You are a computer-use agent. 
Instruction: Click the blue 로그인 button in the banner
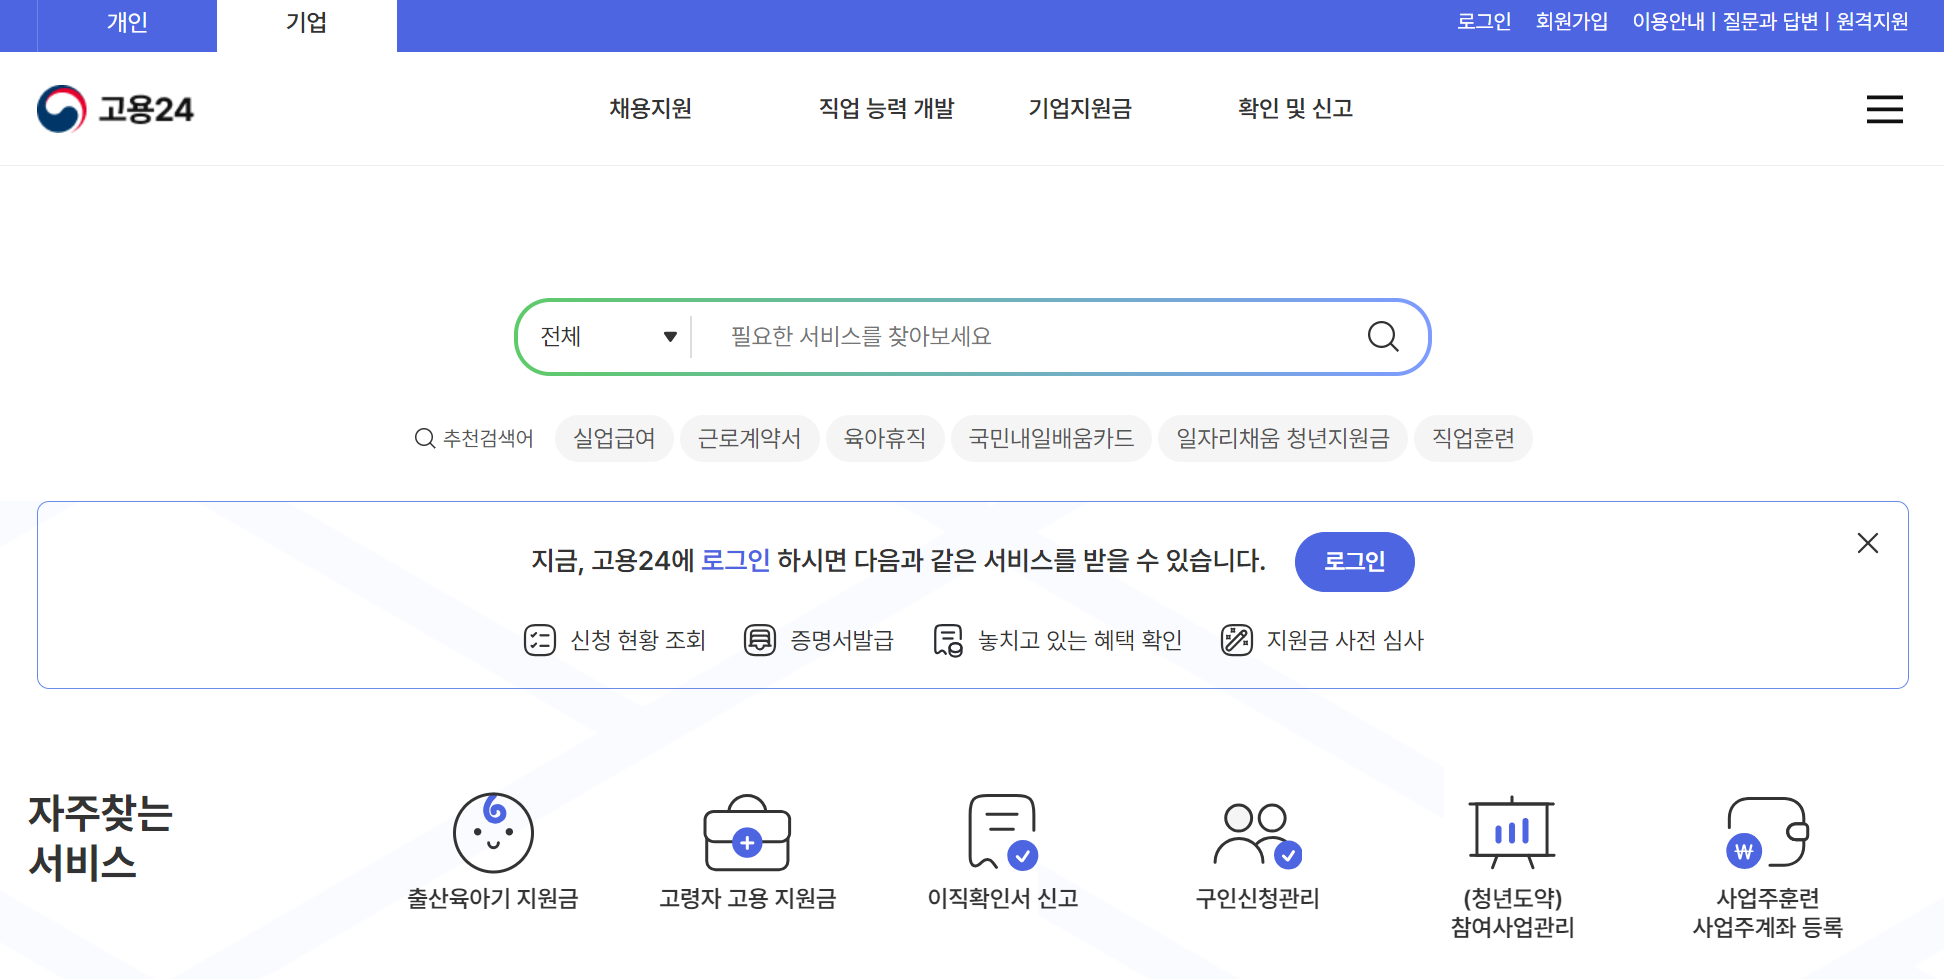1355,562
